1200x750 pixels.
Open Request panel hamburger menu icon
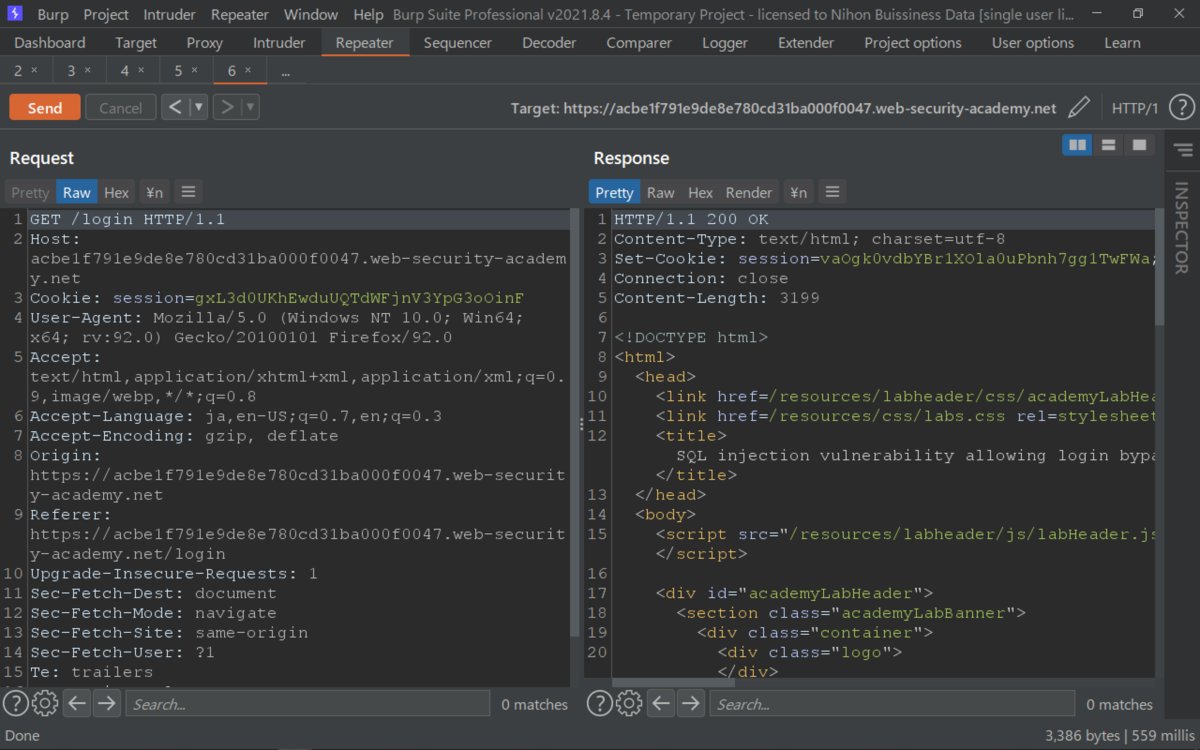(x=188, y=192)
